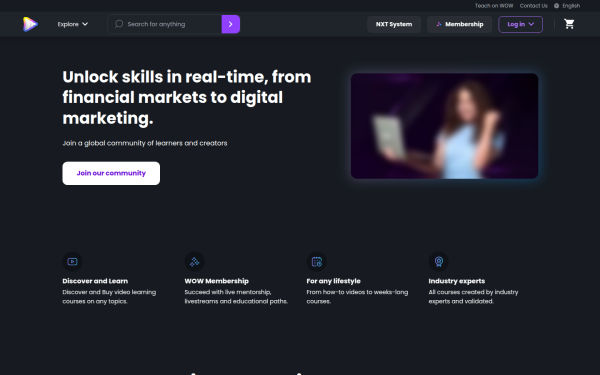This screenshot has height=375, width=600.
Task: Click Join our community button
Action: tap(111, 173)
